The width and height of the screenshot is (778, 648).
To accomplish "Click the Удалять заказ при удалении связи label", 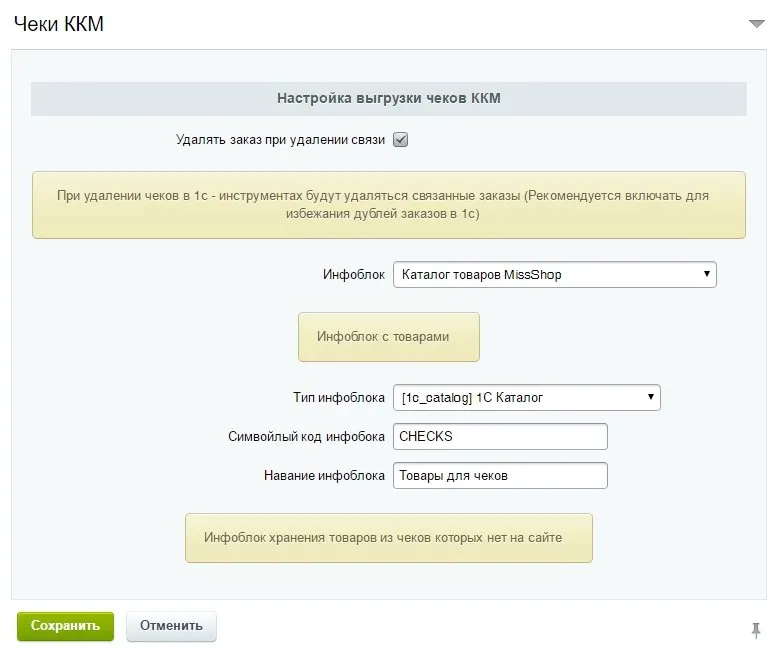I will (x=280, y=140).
